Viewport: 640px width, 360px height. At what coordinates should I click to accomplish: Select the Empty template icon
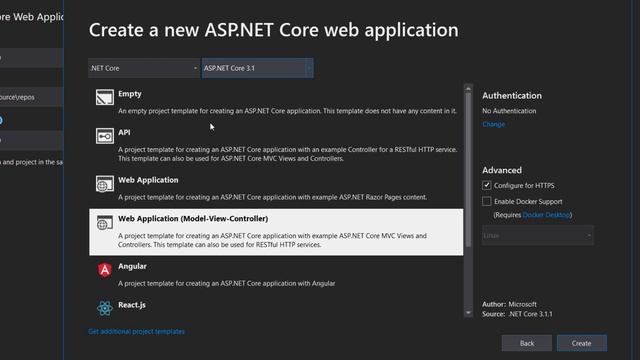pos(105,97)
